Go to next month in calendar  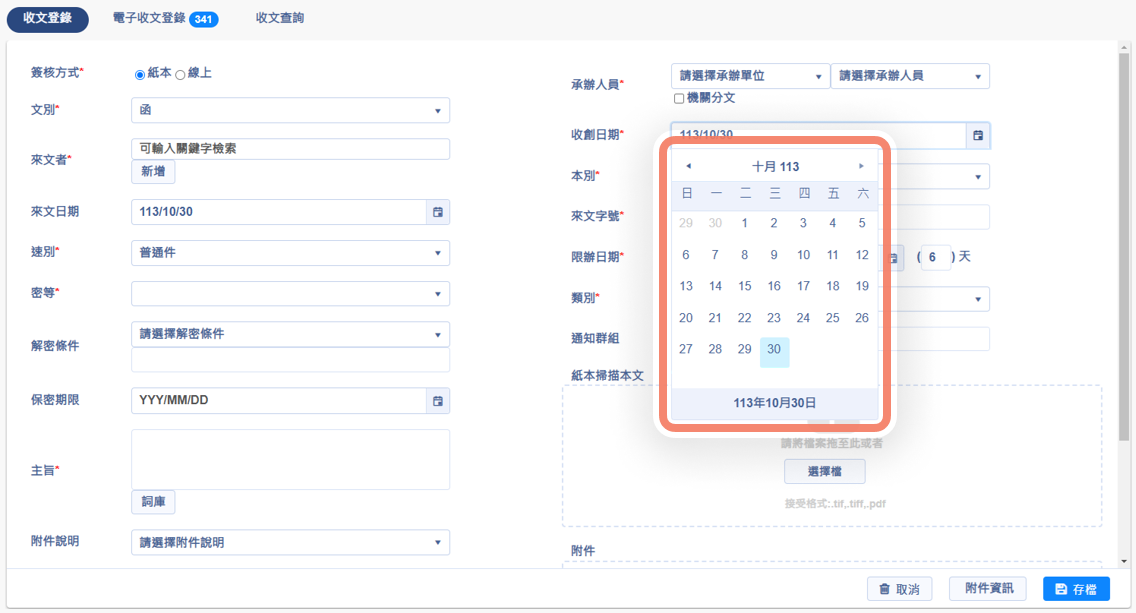861,166
